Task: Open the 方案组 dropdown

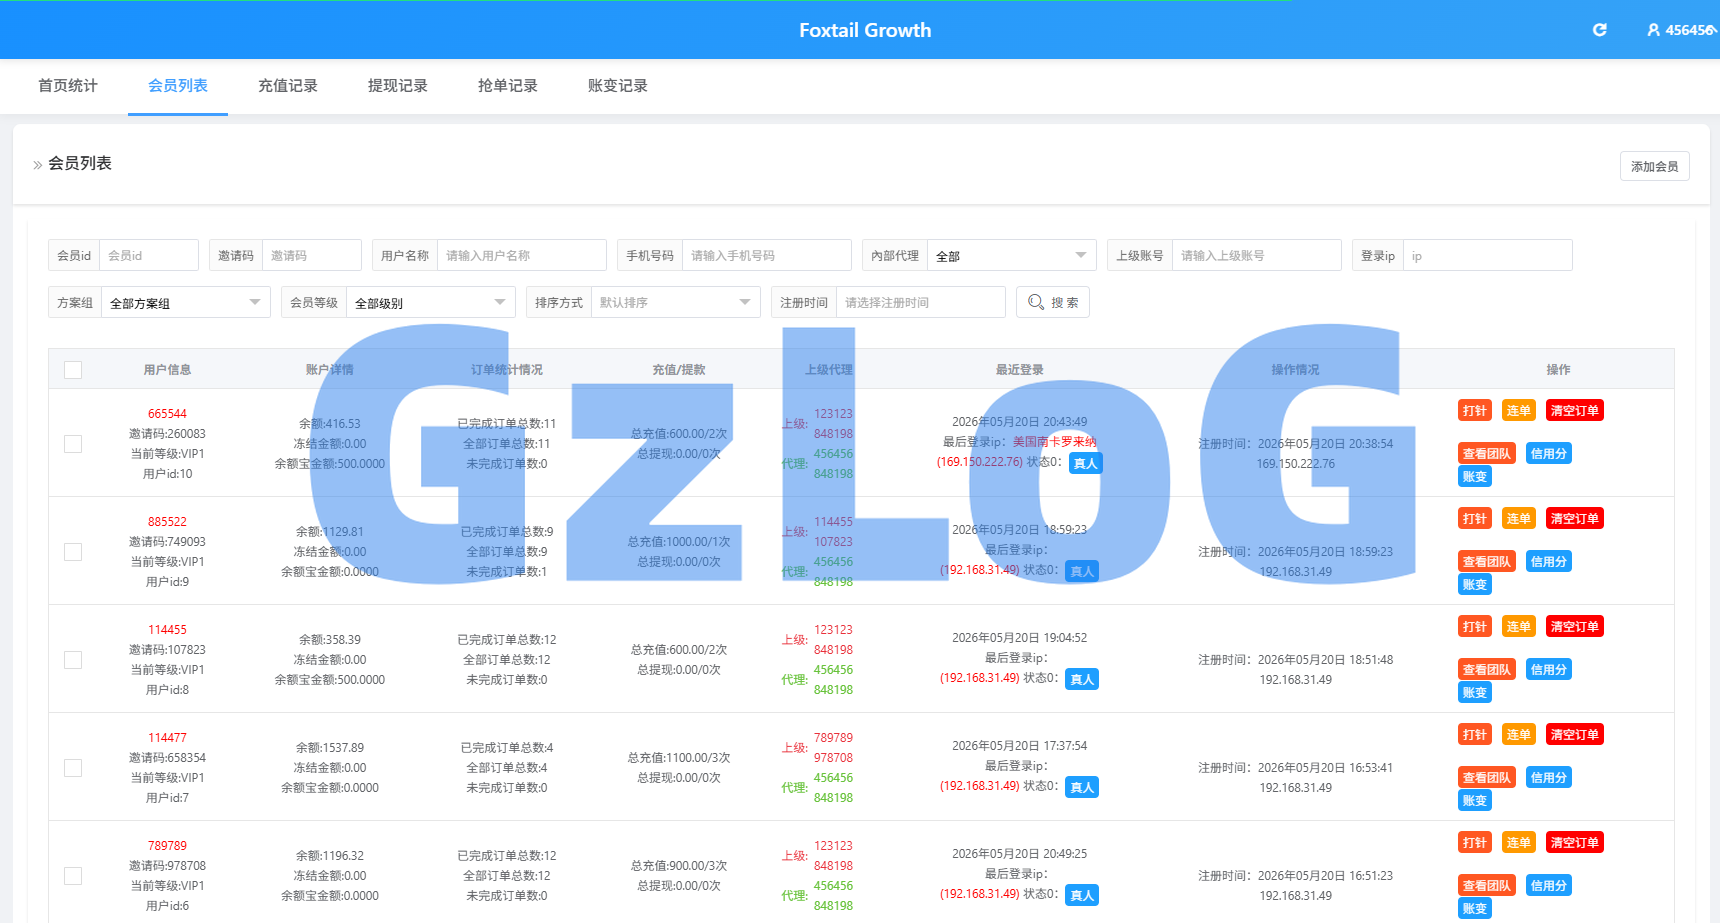Action: coord(185,302)
